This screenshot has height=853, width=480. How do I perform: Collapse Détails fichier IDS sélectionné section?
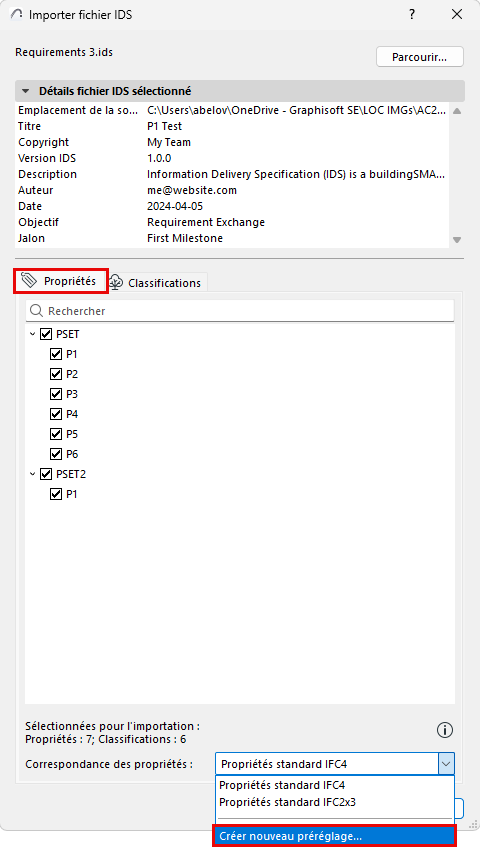[25, 91]
